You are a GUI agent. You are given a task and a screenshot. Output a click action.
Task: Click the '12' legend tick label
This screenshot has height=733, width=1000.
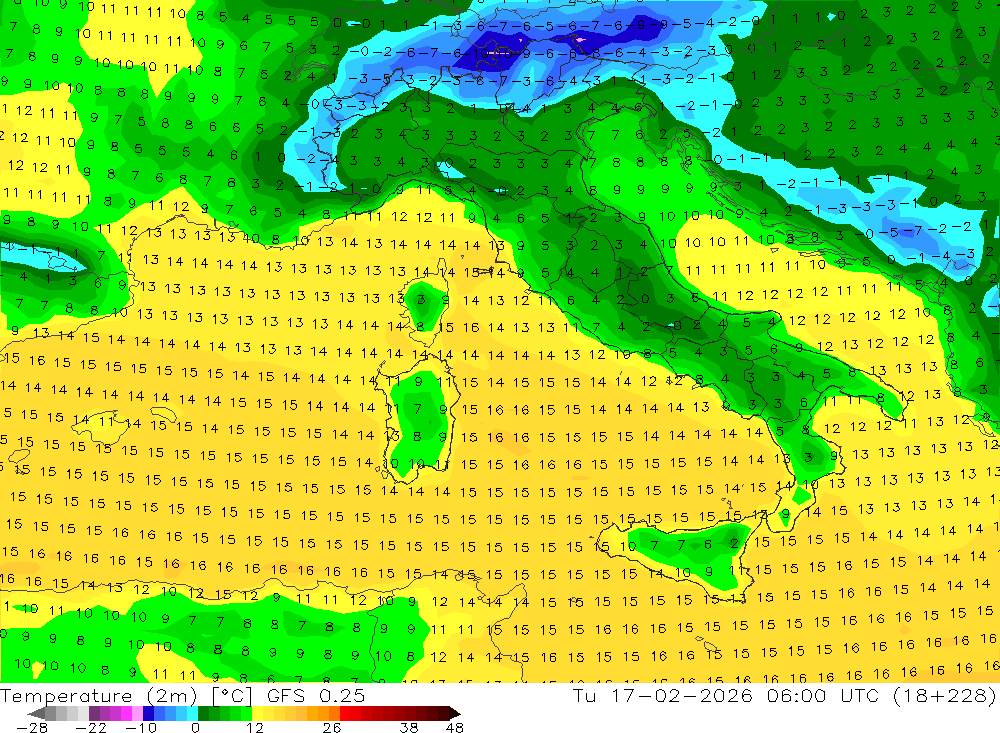(x=254, y=727)
